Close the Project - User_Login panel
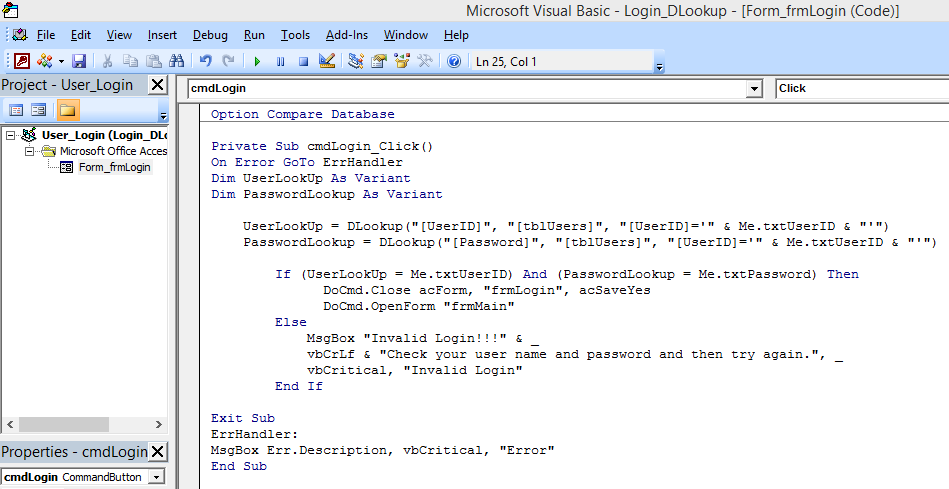Image resolution: width=949 pixels, height=489 pixels. tap(157, 85)
